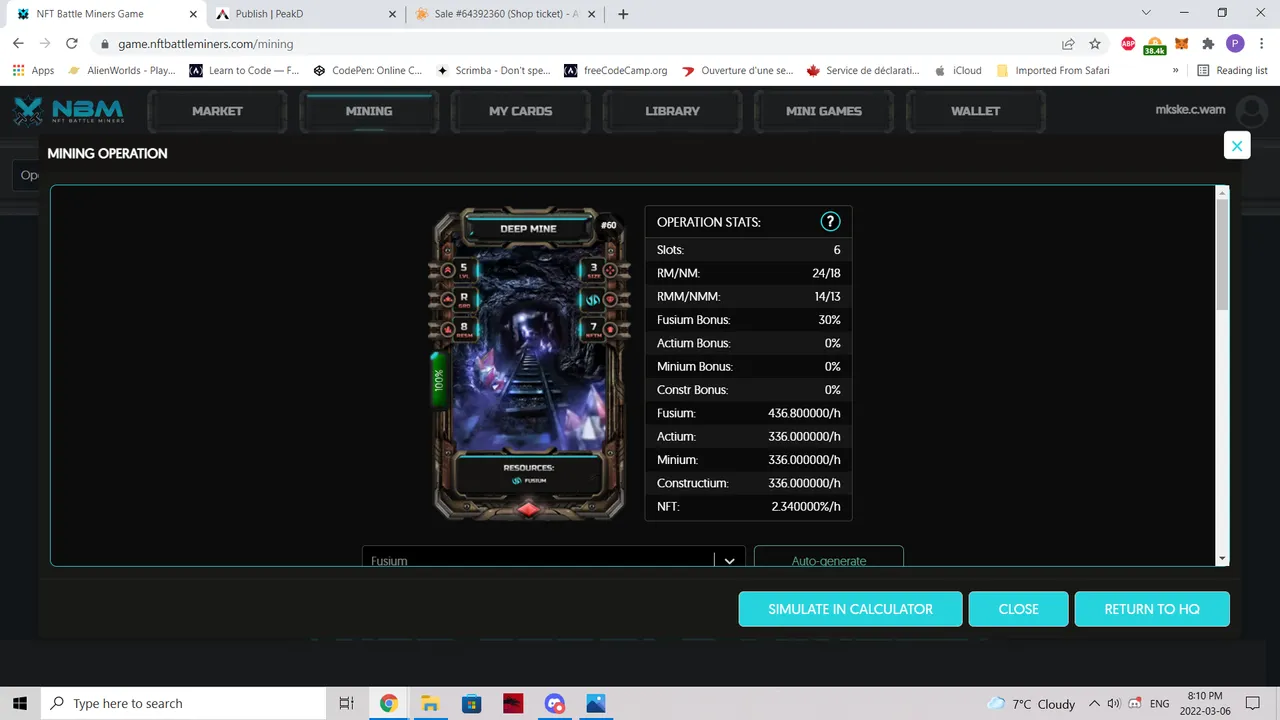This screenshot has width=1280, height=720.
Task: Click the Fusium 436.800000/h value
Action: pos(804,413)
